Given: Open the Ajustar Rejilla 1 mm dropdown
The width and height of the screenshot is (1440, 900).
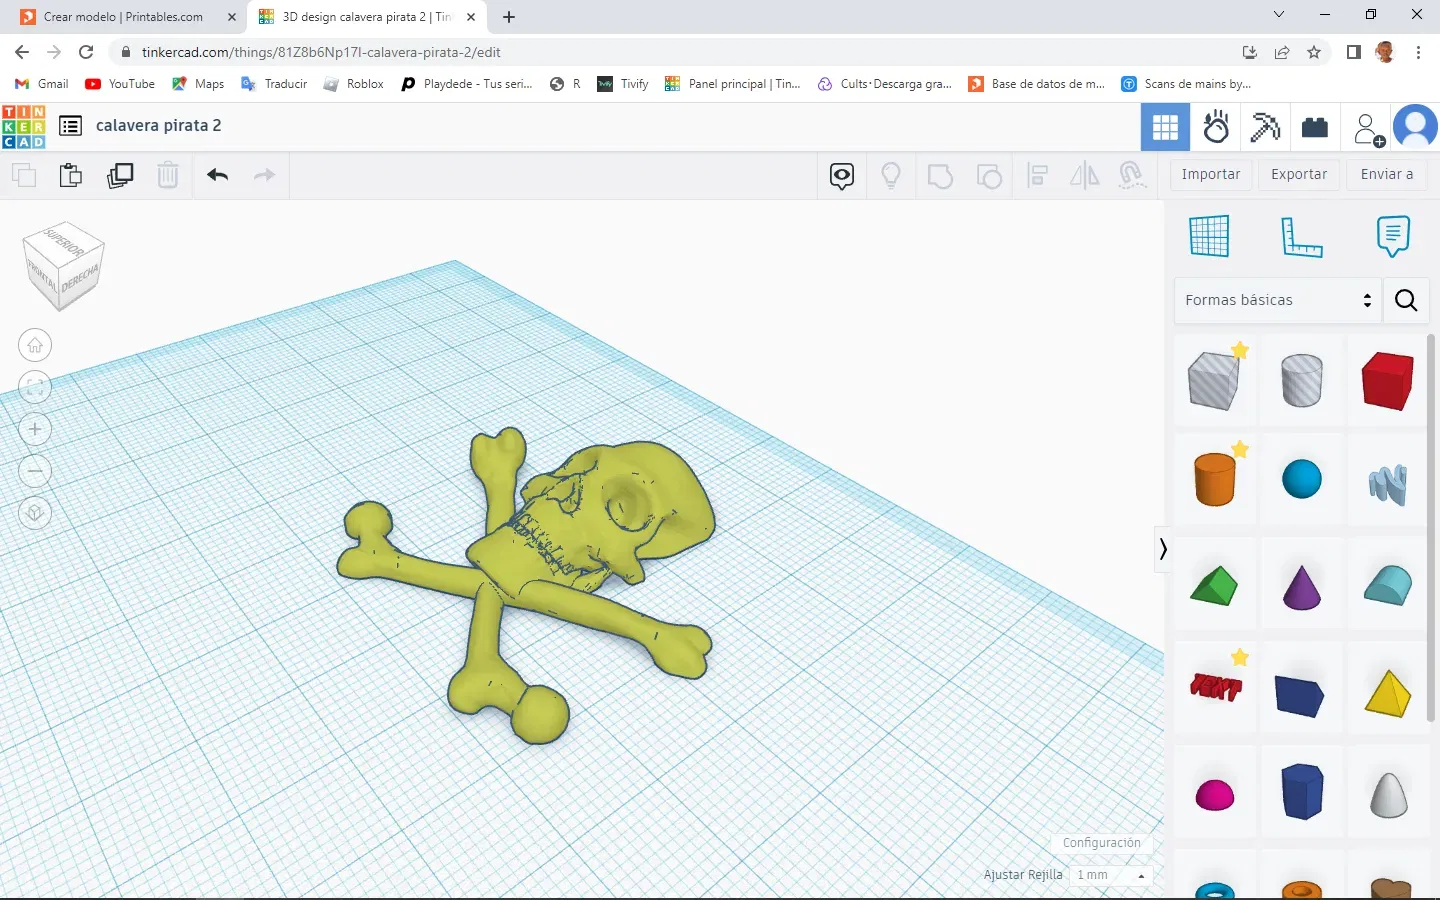Looking at the screenshot, I should 1110,875.
